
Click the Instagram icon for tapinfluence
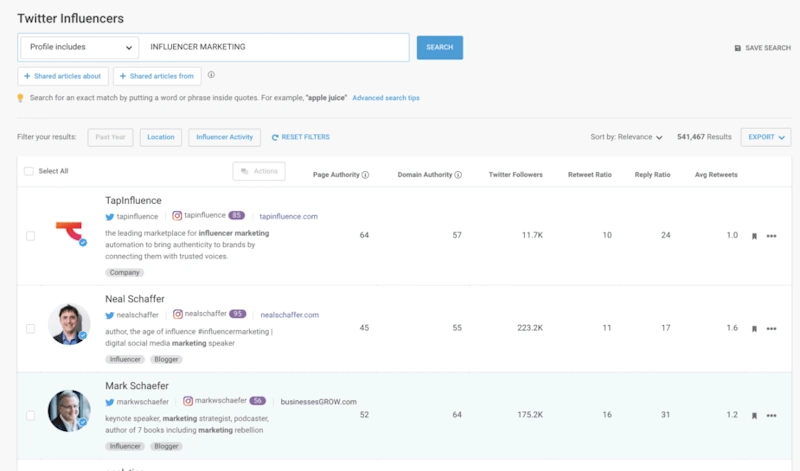[x=177, y=216]
